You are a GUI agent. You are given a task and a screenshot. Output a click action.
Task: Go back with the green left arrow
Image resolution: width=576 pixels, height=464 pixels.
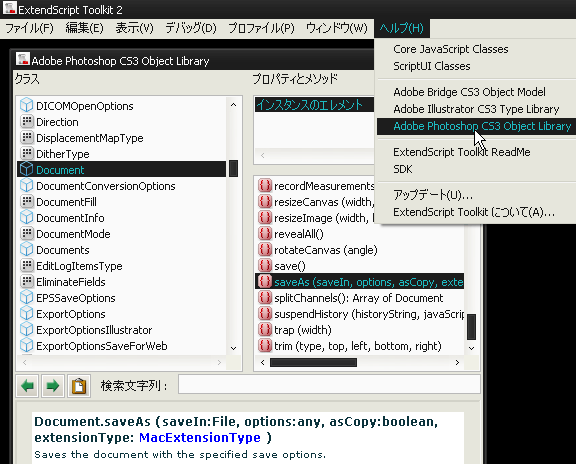[27, 386]
